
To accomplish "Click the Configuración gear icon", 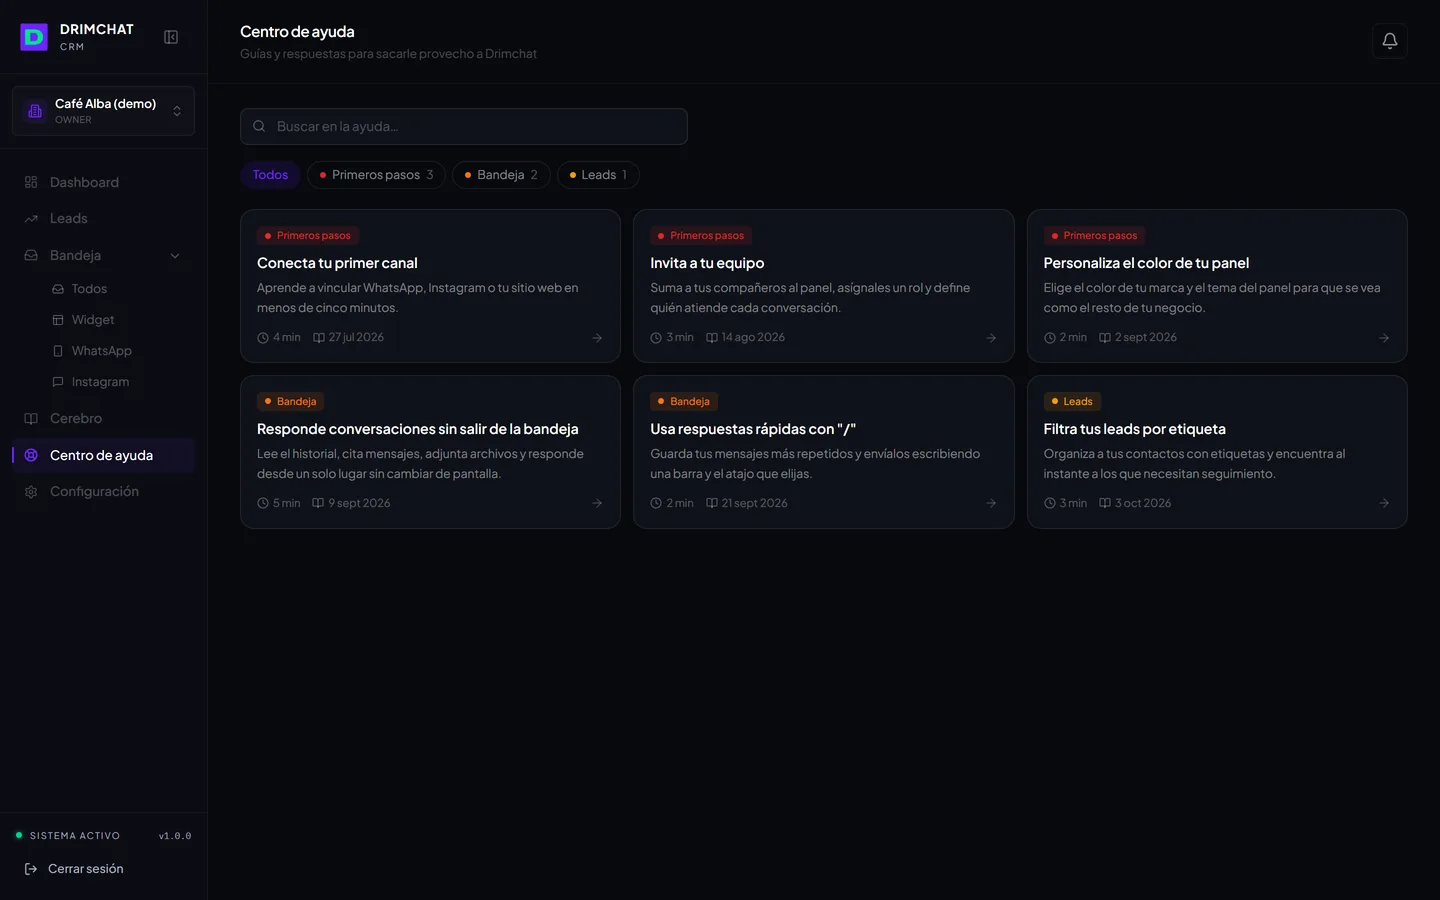I will click(31, 492).
